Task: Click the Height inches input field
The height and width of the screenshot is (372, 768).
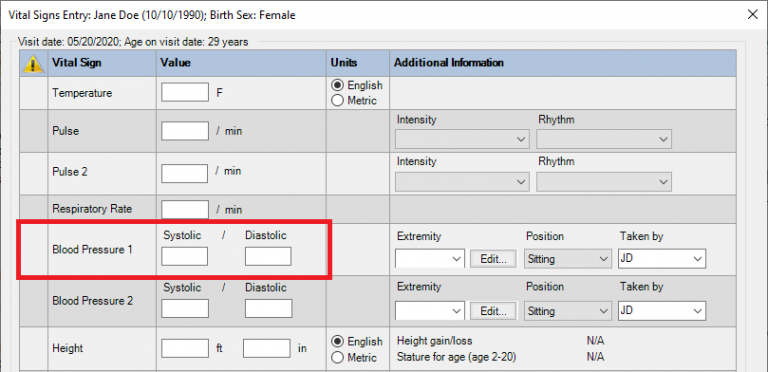Action: 267,349
